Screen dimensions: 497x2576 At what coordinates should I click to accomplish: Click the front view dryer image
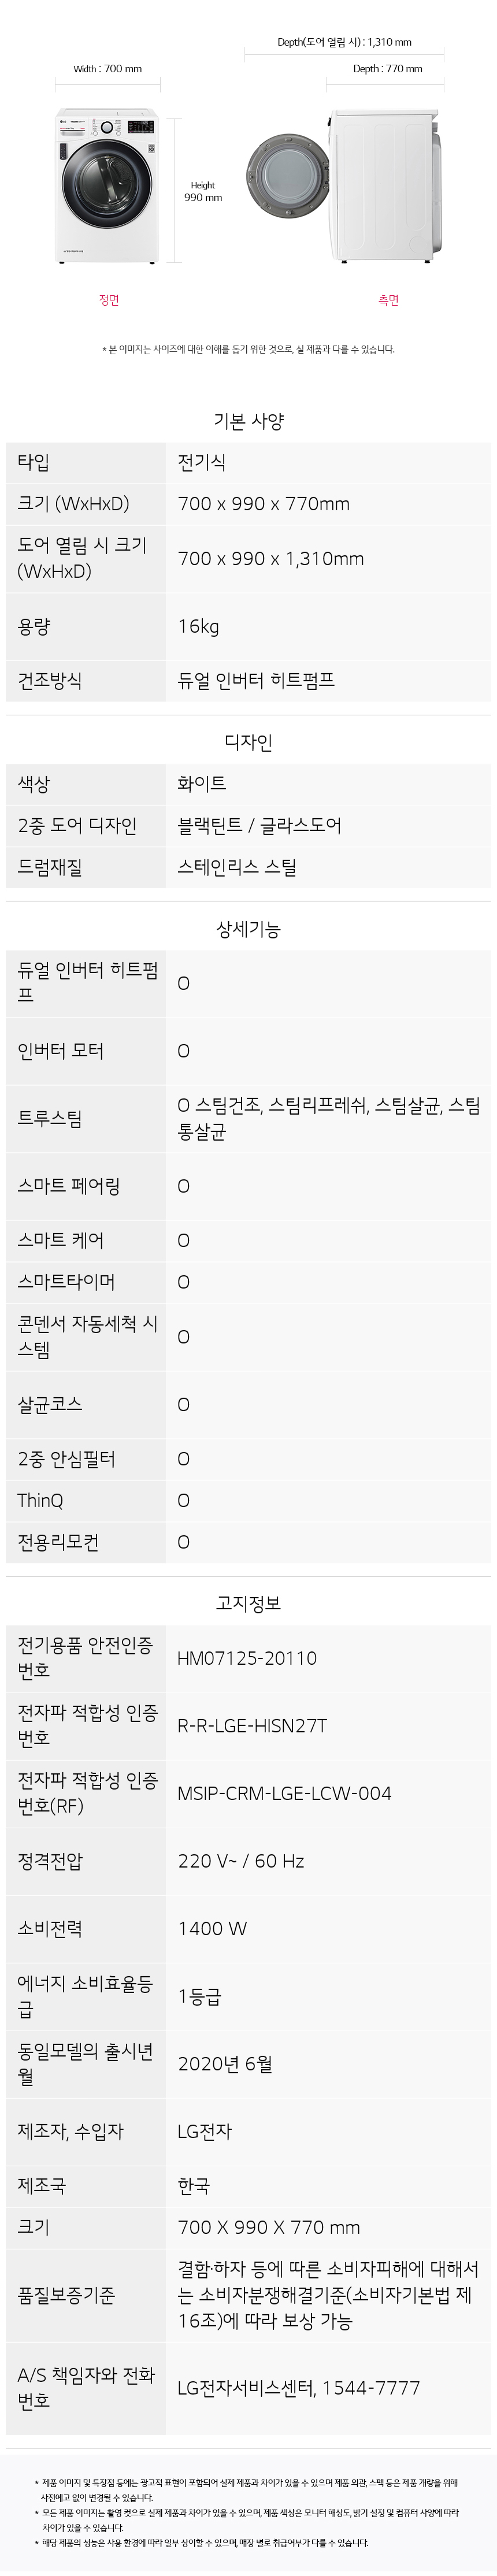106,186
